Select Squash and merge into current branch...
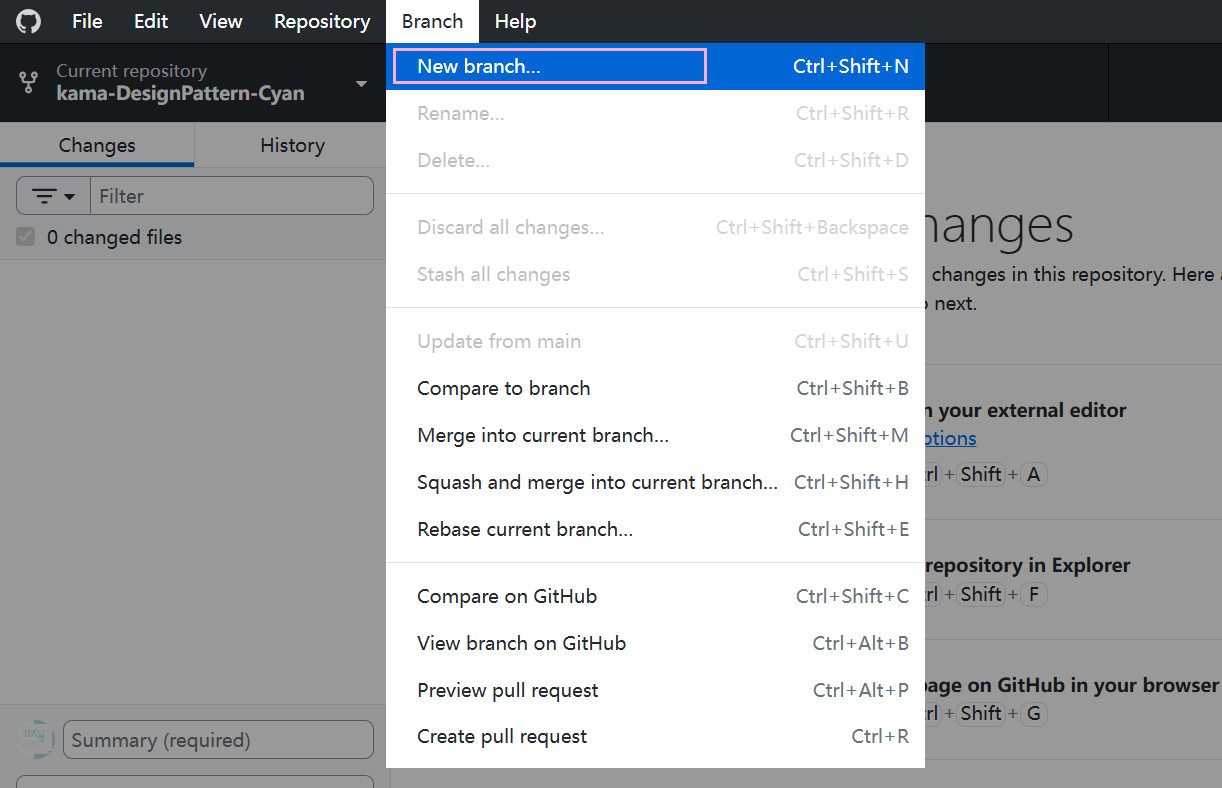This screenshot has height=788, width=1222. point(655,482)
